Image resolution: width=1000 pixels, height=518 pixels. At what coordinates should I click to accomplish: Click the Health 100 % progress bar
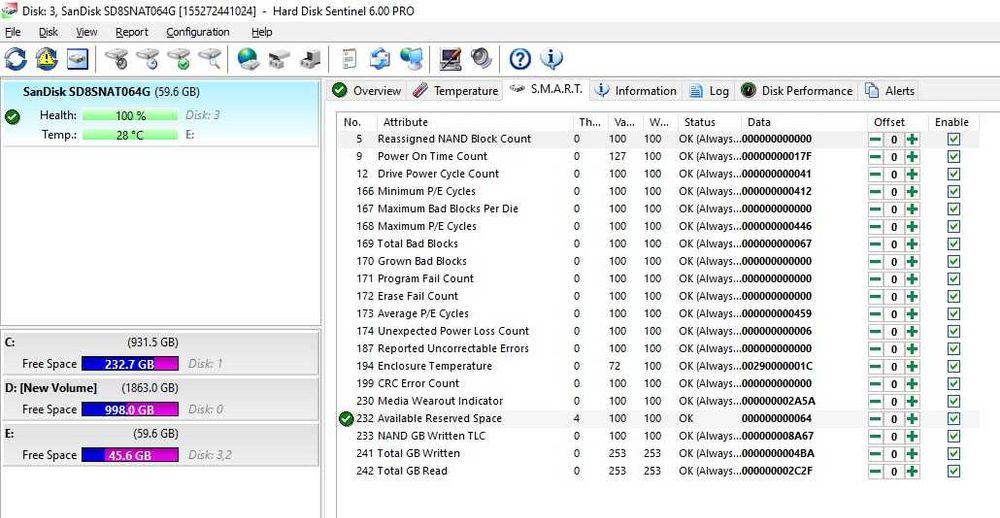tap(130, 115)
